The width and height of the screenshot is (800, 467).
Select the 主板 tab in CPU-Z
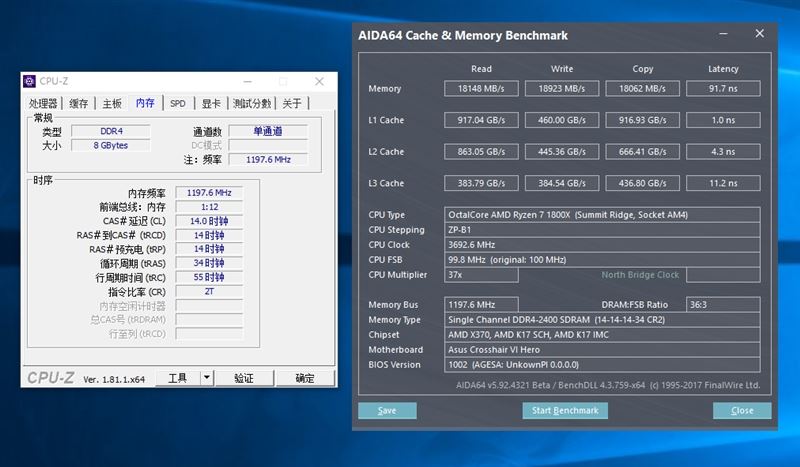[112, 104]
